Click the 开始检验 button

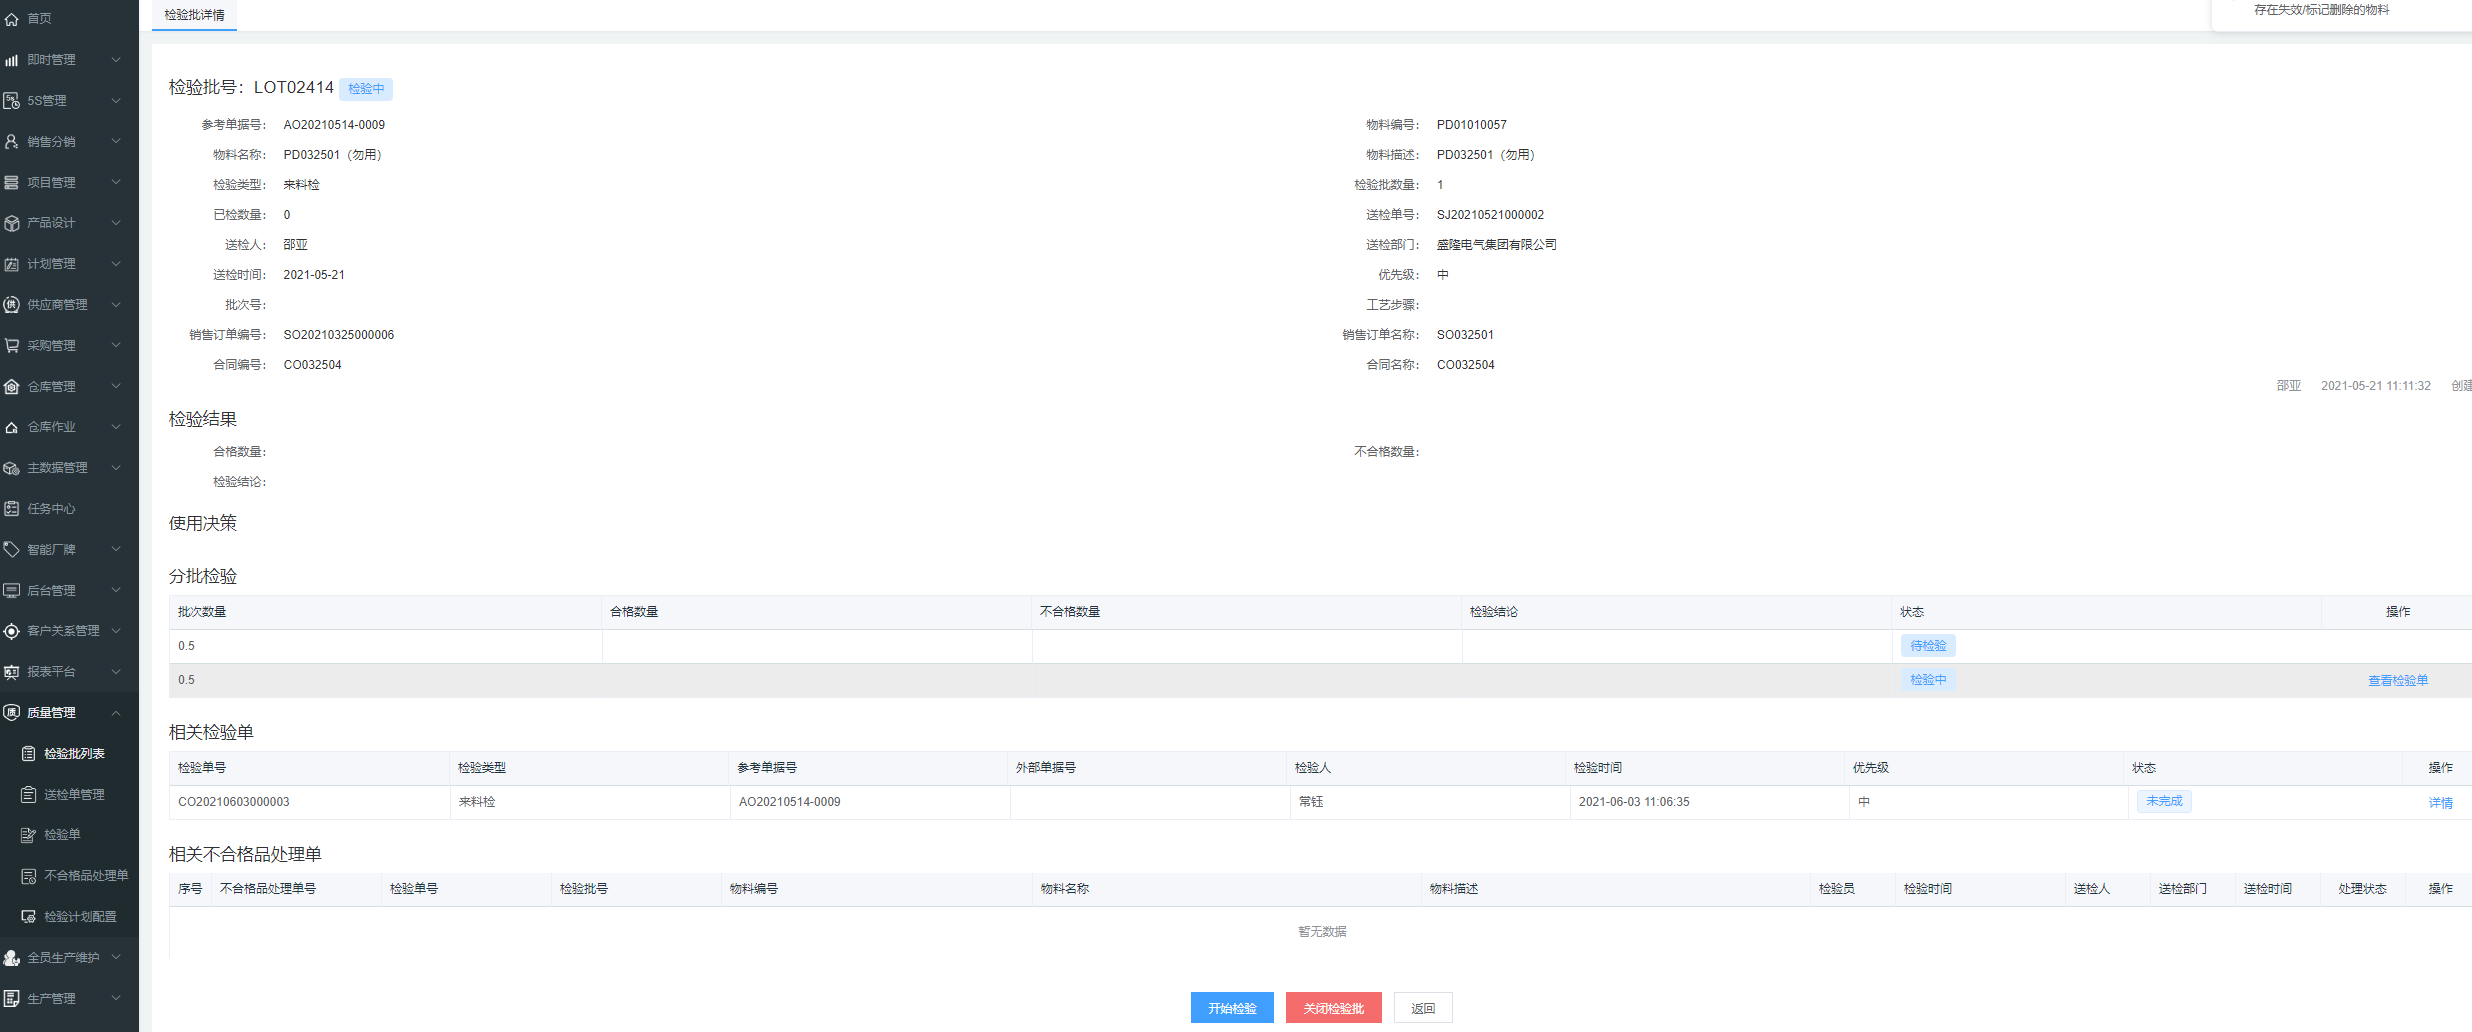1231,1008
